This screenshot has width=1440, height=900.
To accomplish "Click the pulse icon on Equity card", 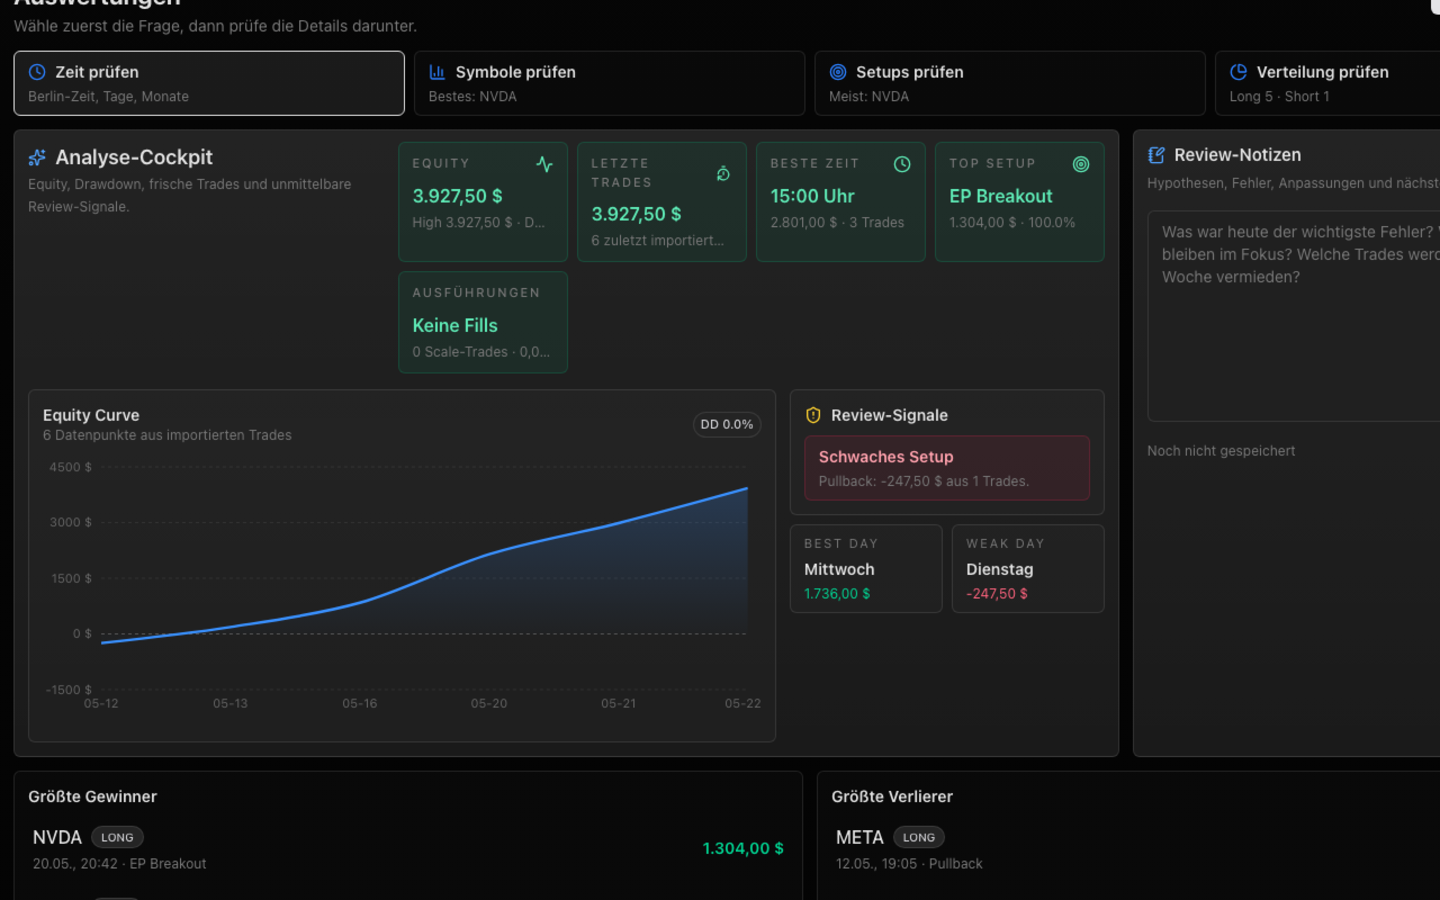I will tap(544, 164).
